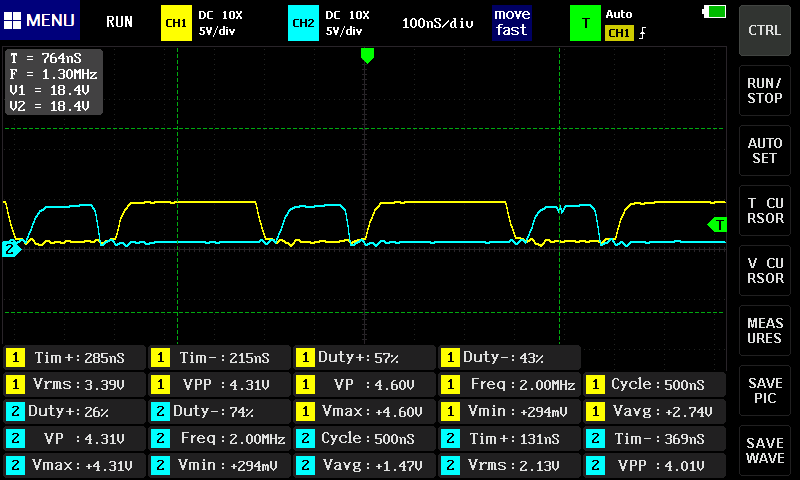Select the CH1 Duty+ 57% measurement
Screen dimensions: 800x480
coord(364,358)
